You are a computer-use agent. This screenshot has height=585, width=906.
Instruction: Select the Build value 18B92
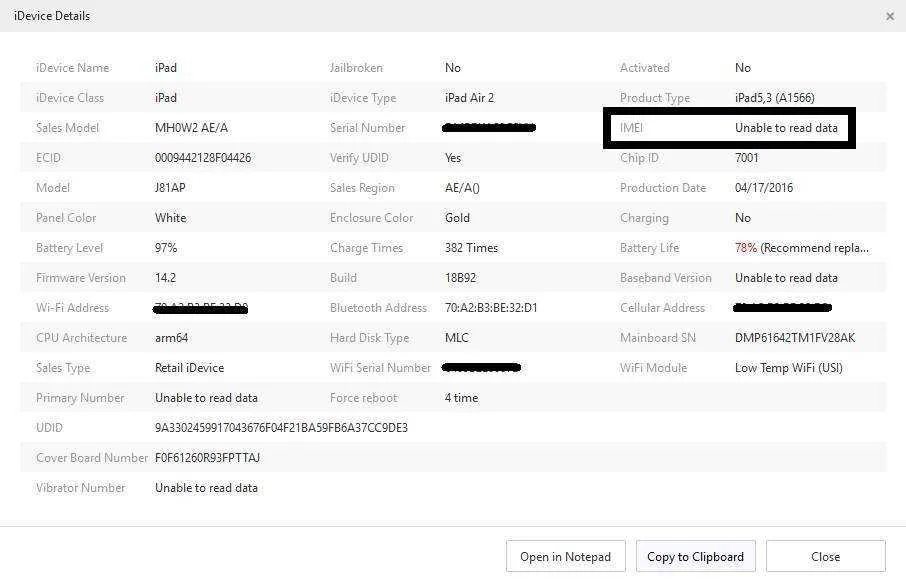tap(461, 278)
